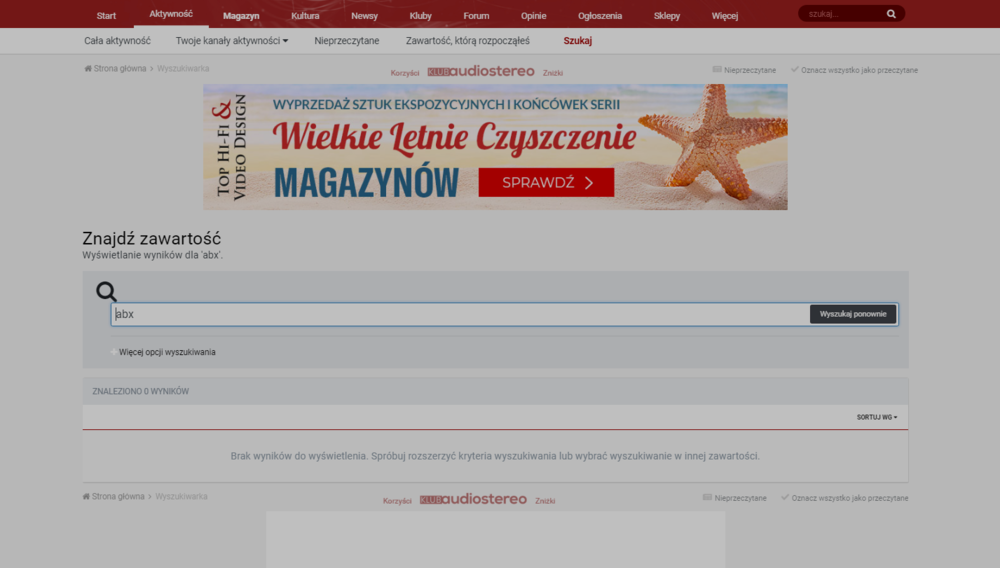Viewport: 1000px width, 568px height.
Task: Click the 'ZNALEZIONO 0 WYNIKÓW' text
Action: 140,391
